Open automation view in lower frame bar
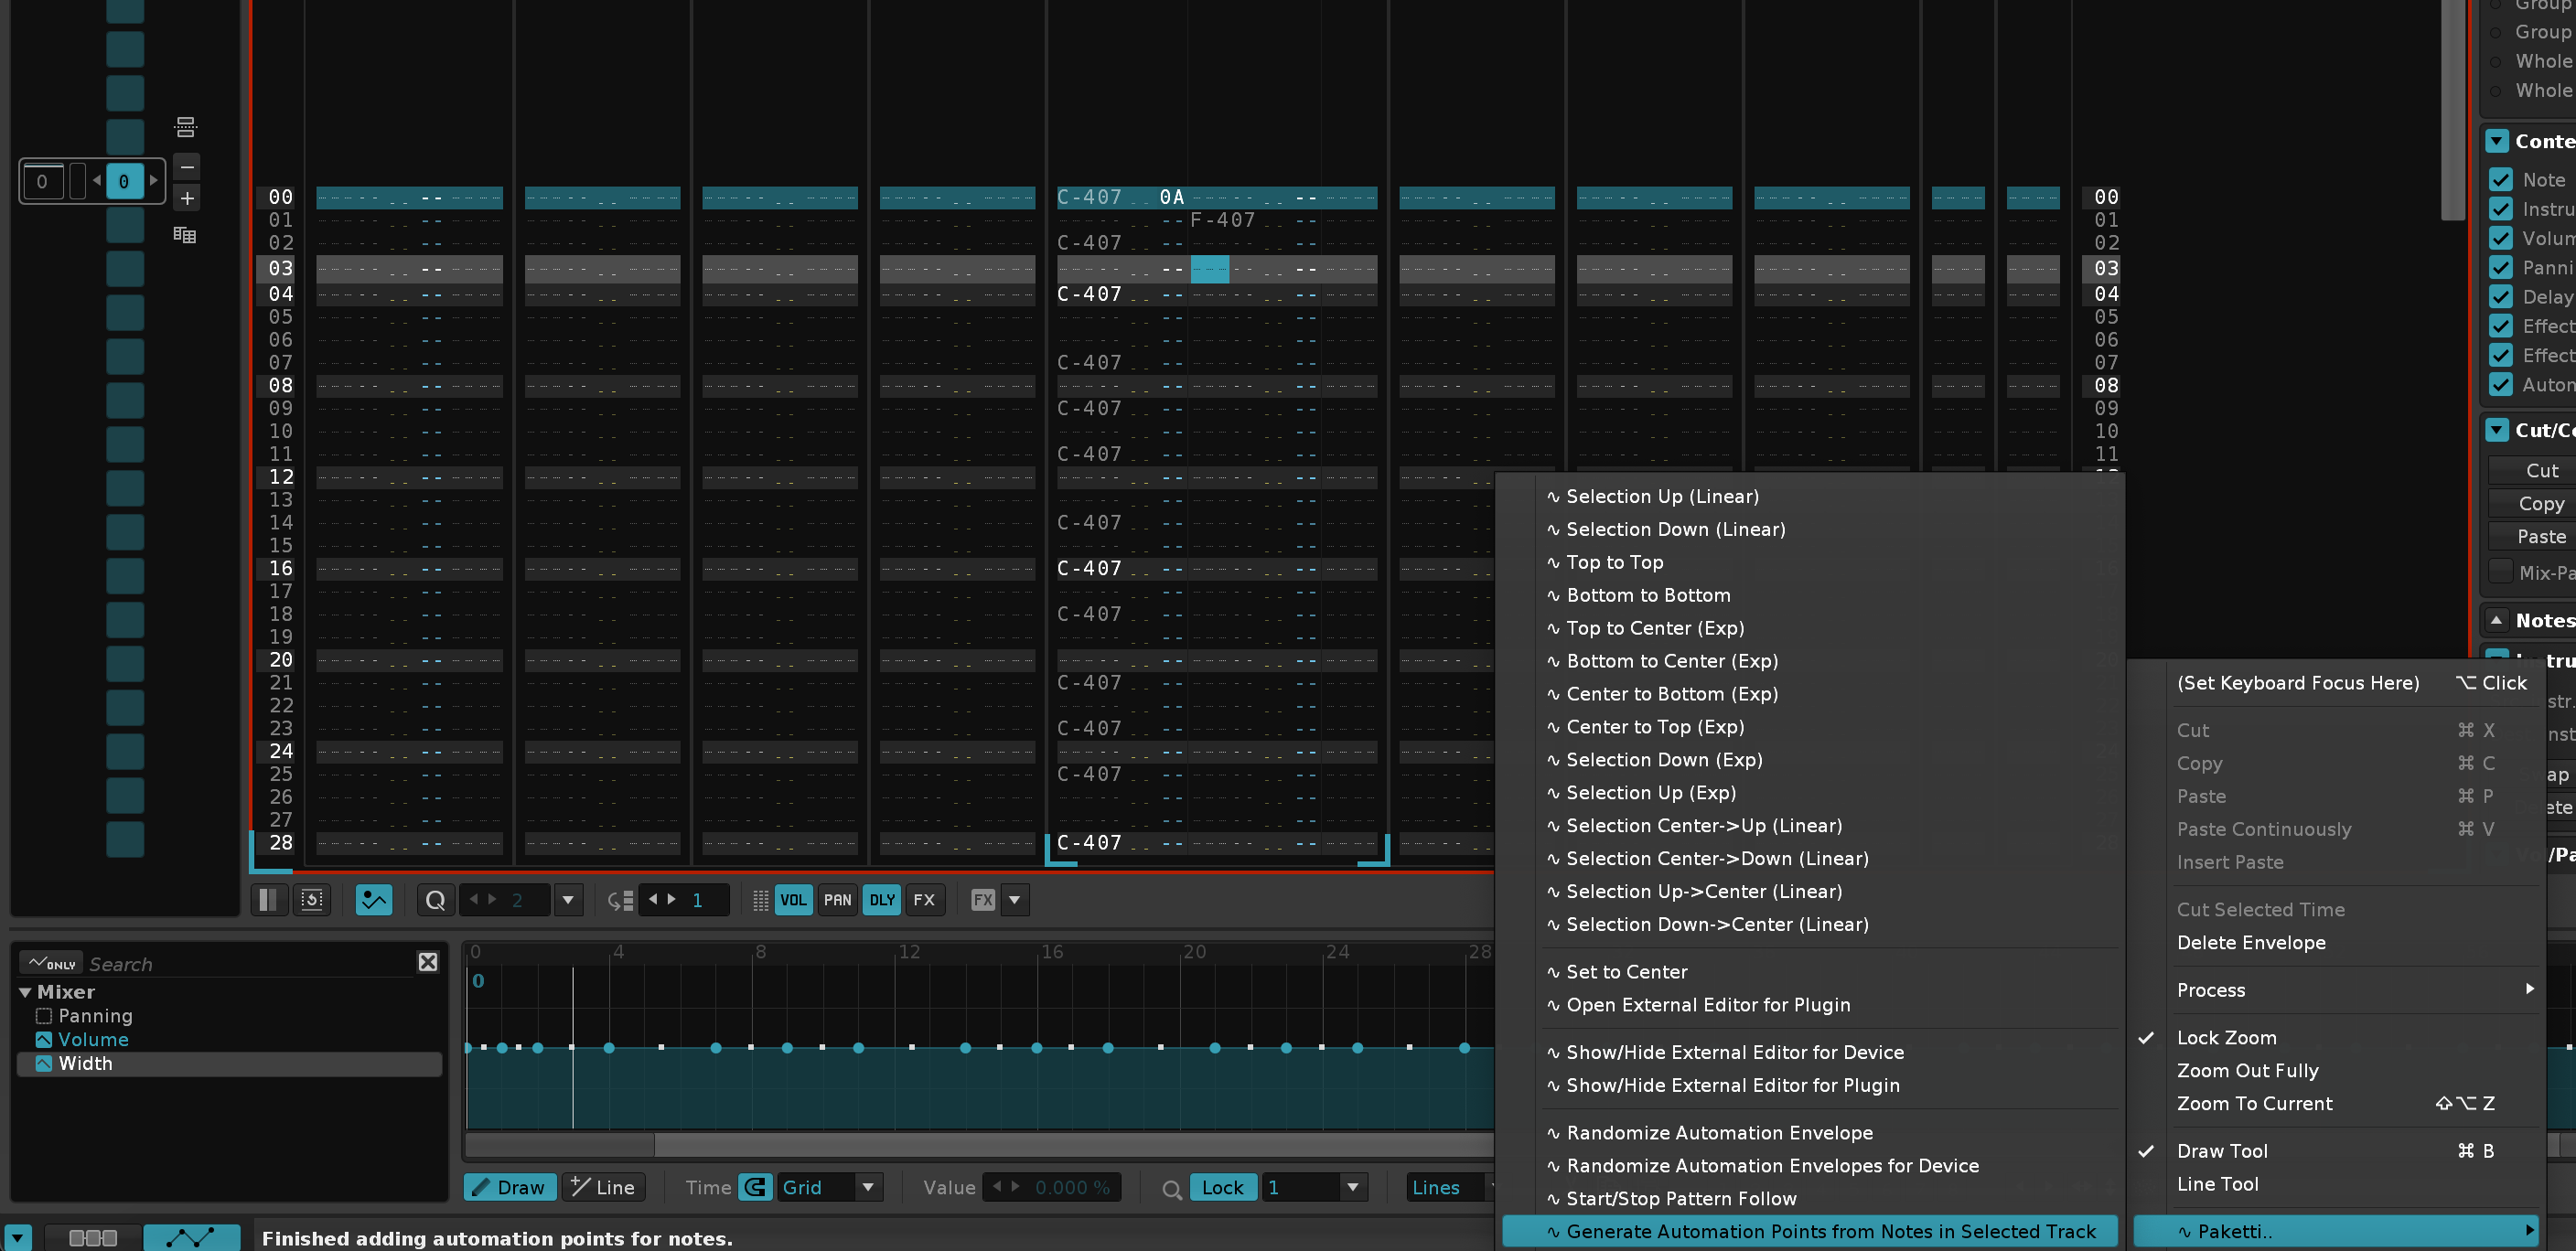 (191, 1238)
